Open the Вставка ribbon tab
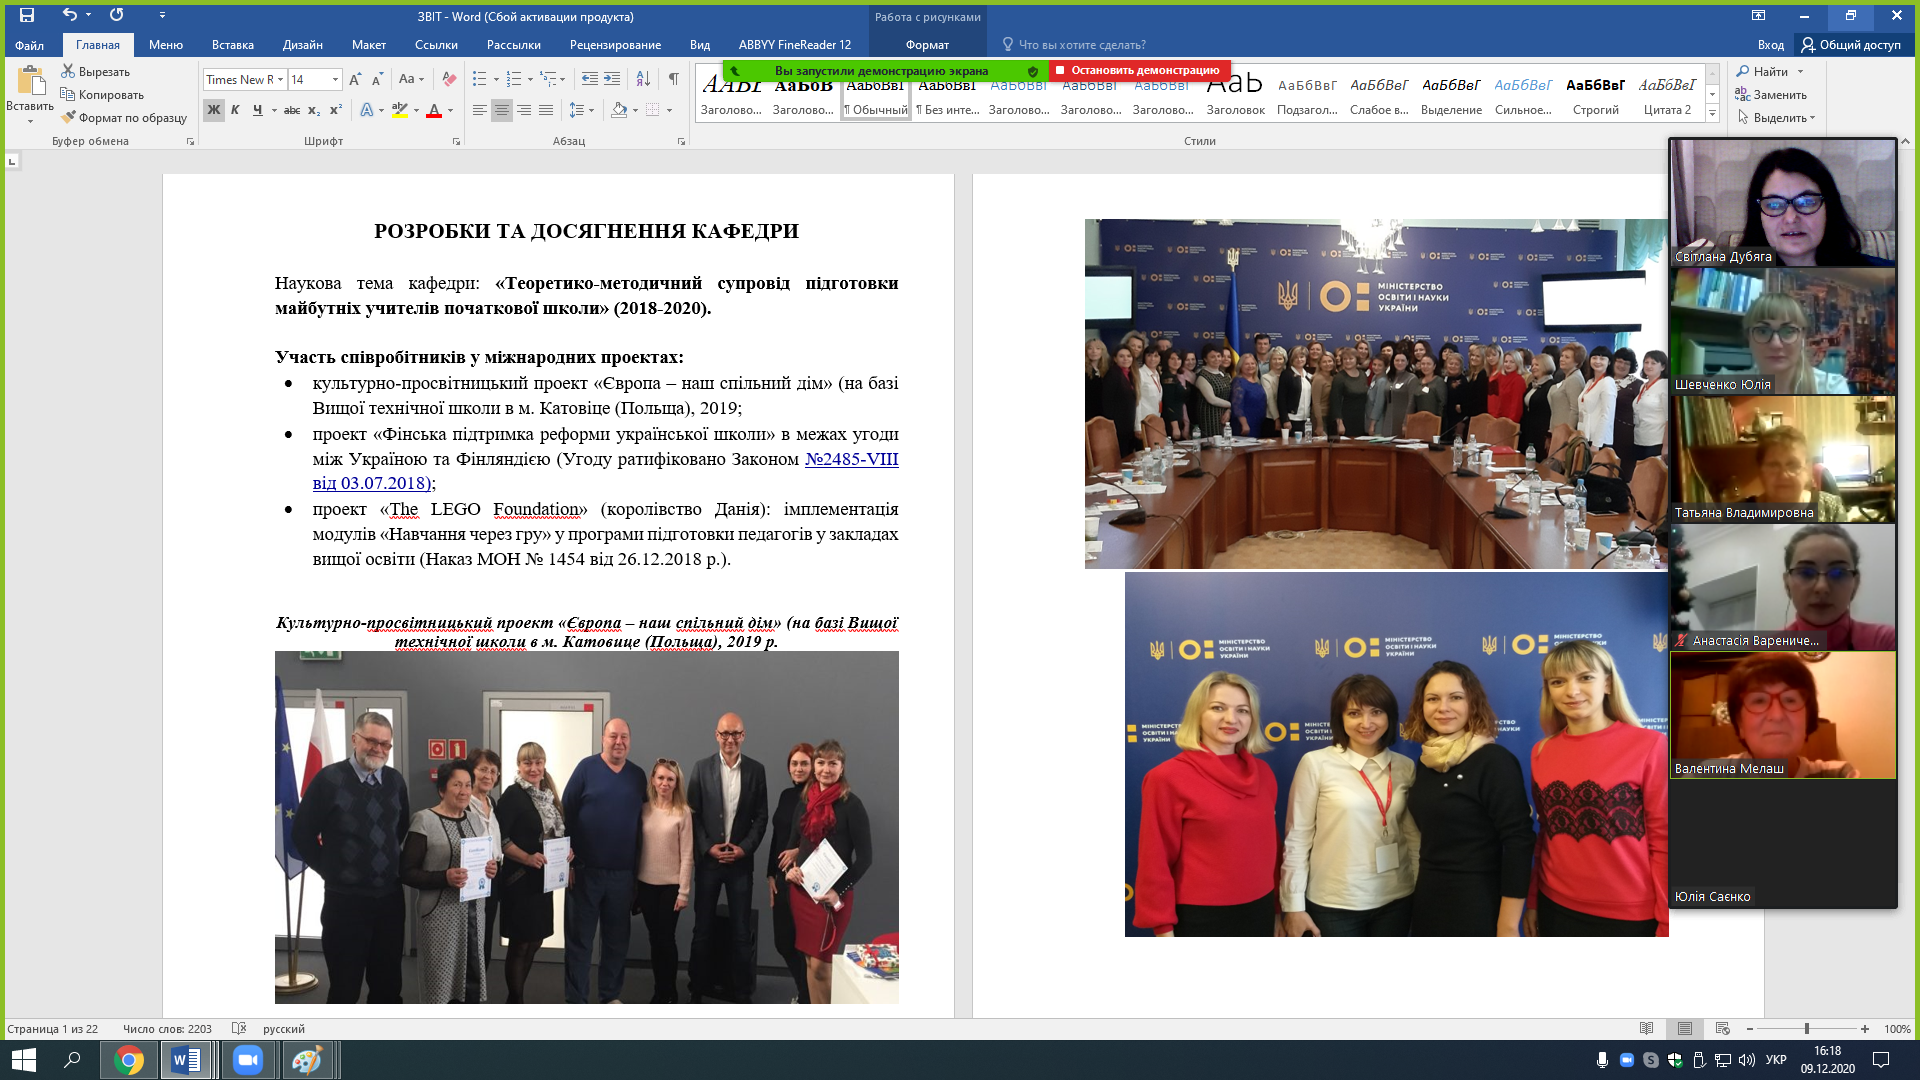 232,45
